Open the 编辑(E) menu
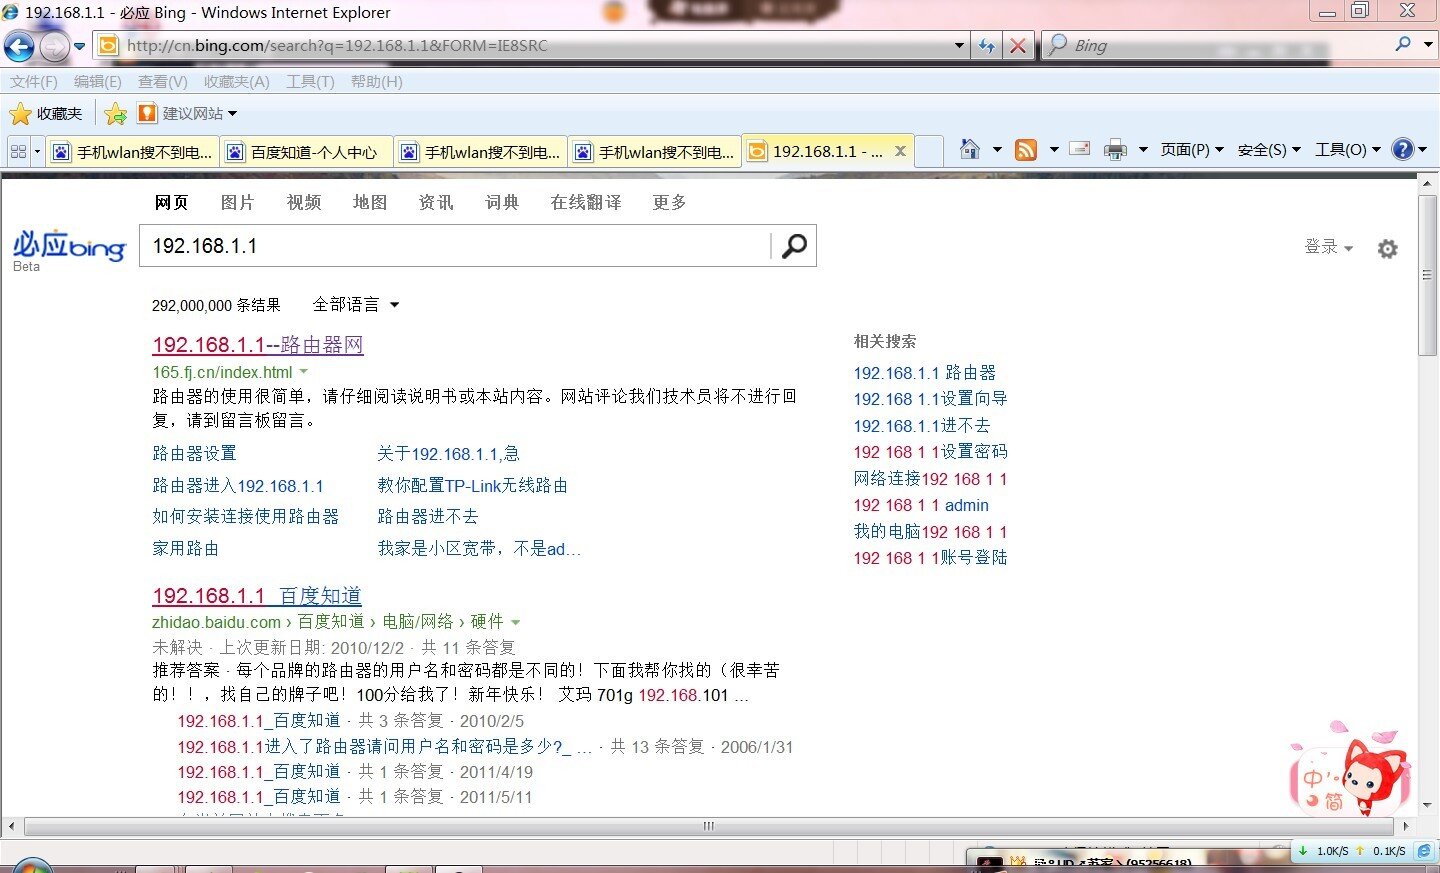Image resolution: width=1440 pixels, height=873 pixels. tap(98, 82)
